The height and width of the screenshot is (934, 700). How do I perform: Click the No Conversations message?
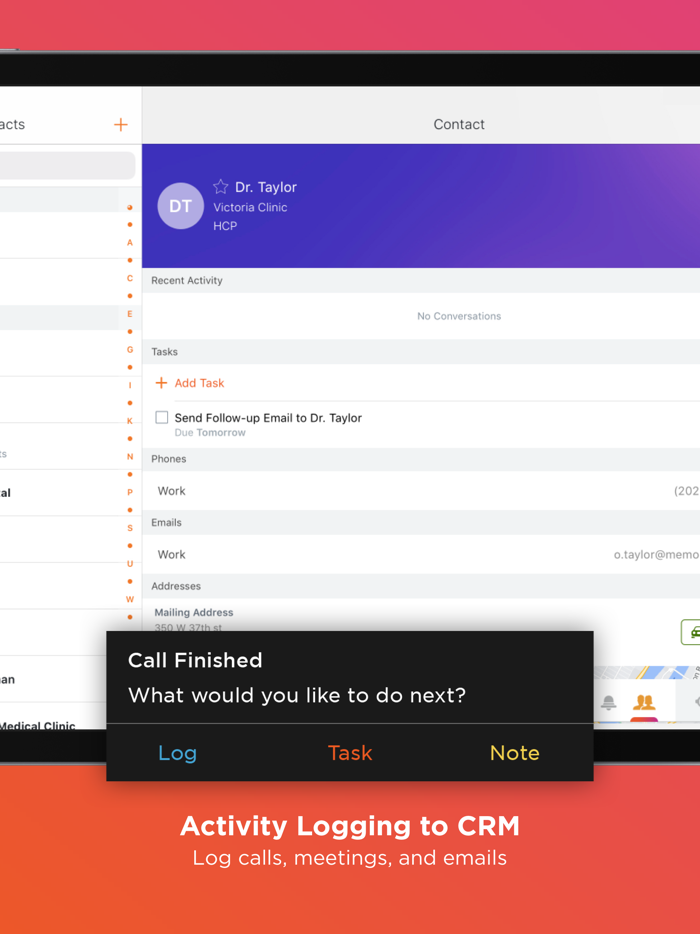tap(459, 316)
